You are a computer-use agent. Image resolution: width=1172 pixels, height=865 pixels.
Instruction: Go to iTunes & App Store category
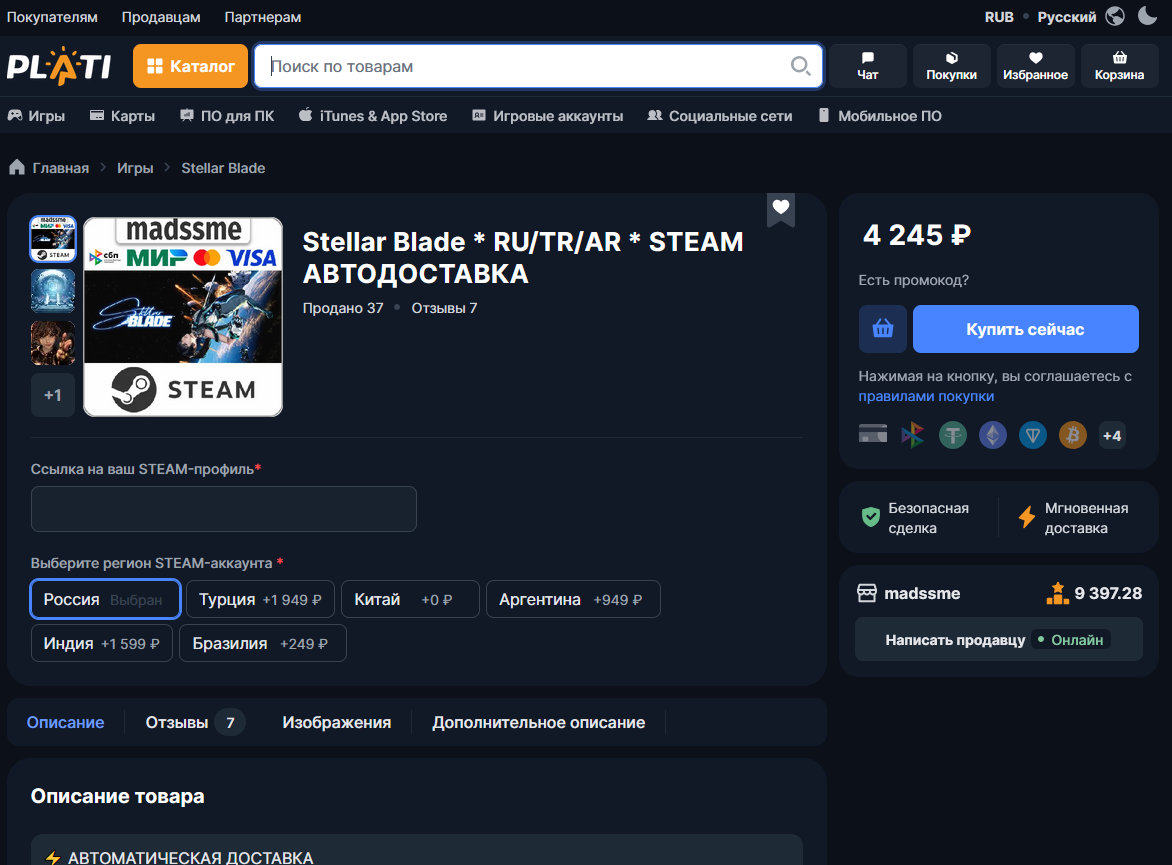(x=373, y=116)
